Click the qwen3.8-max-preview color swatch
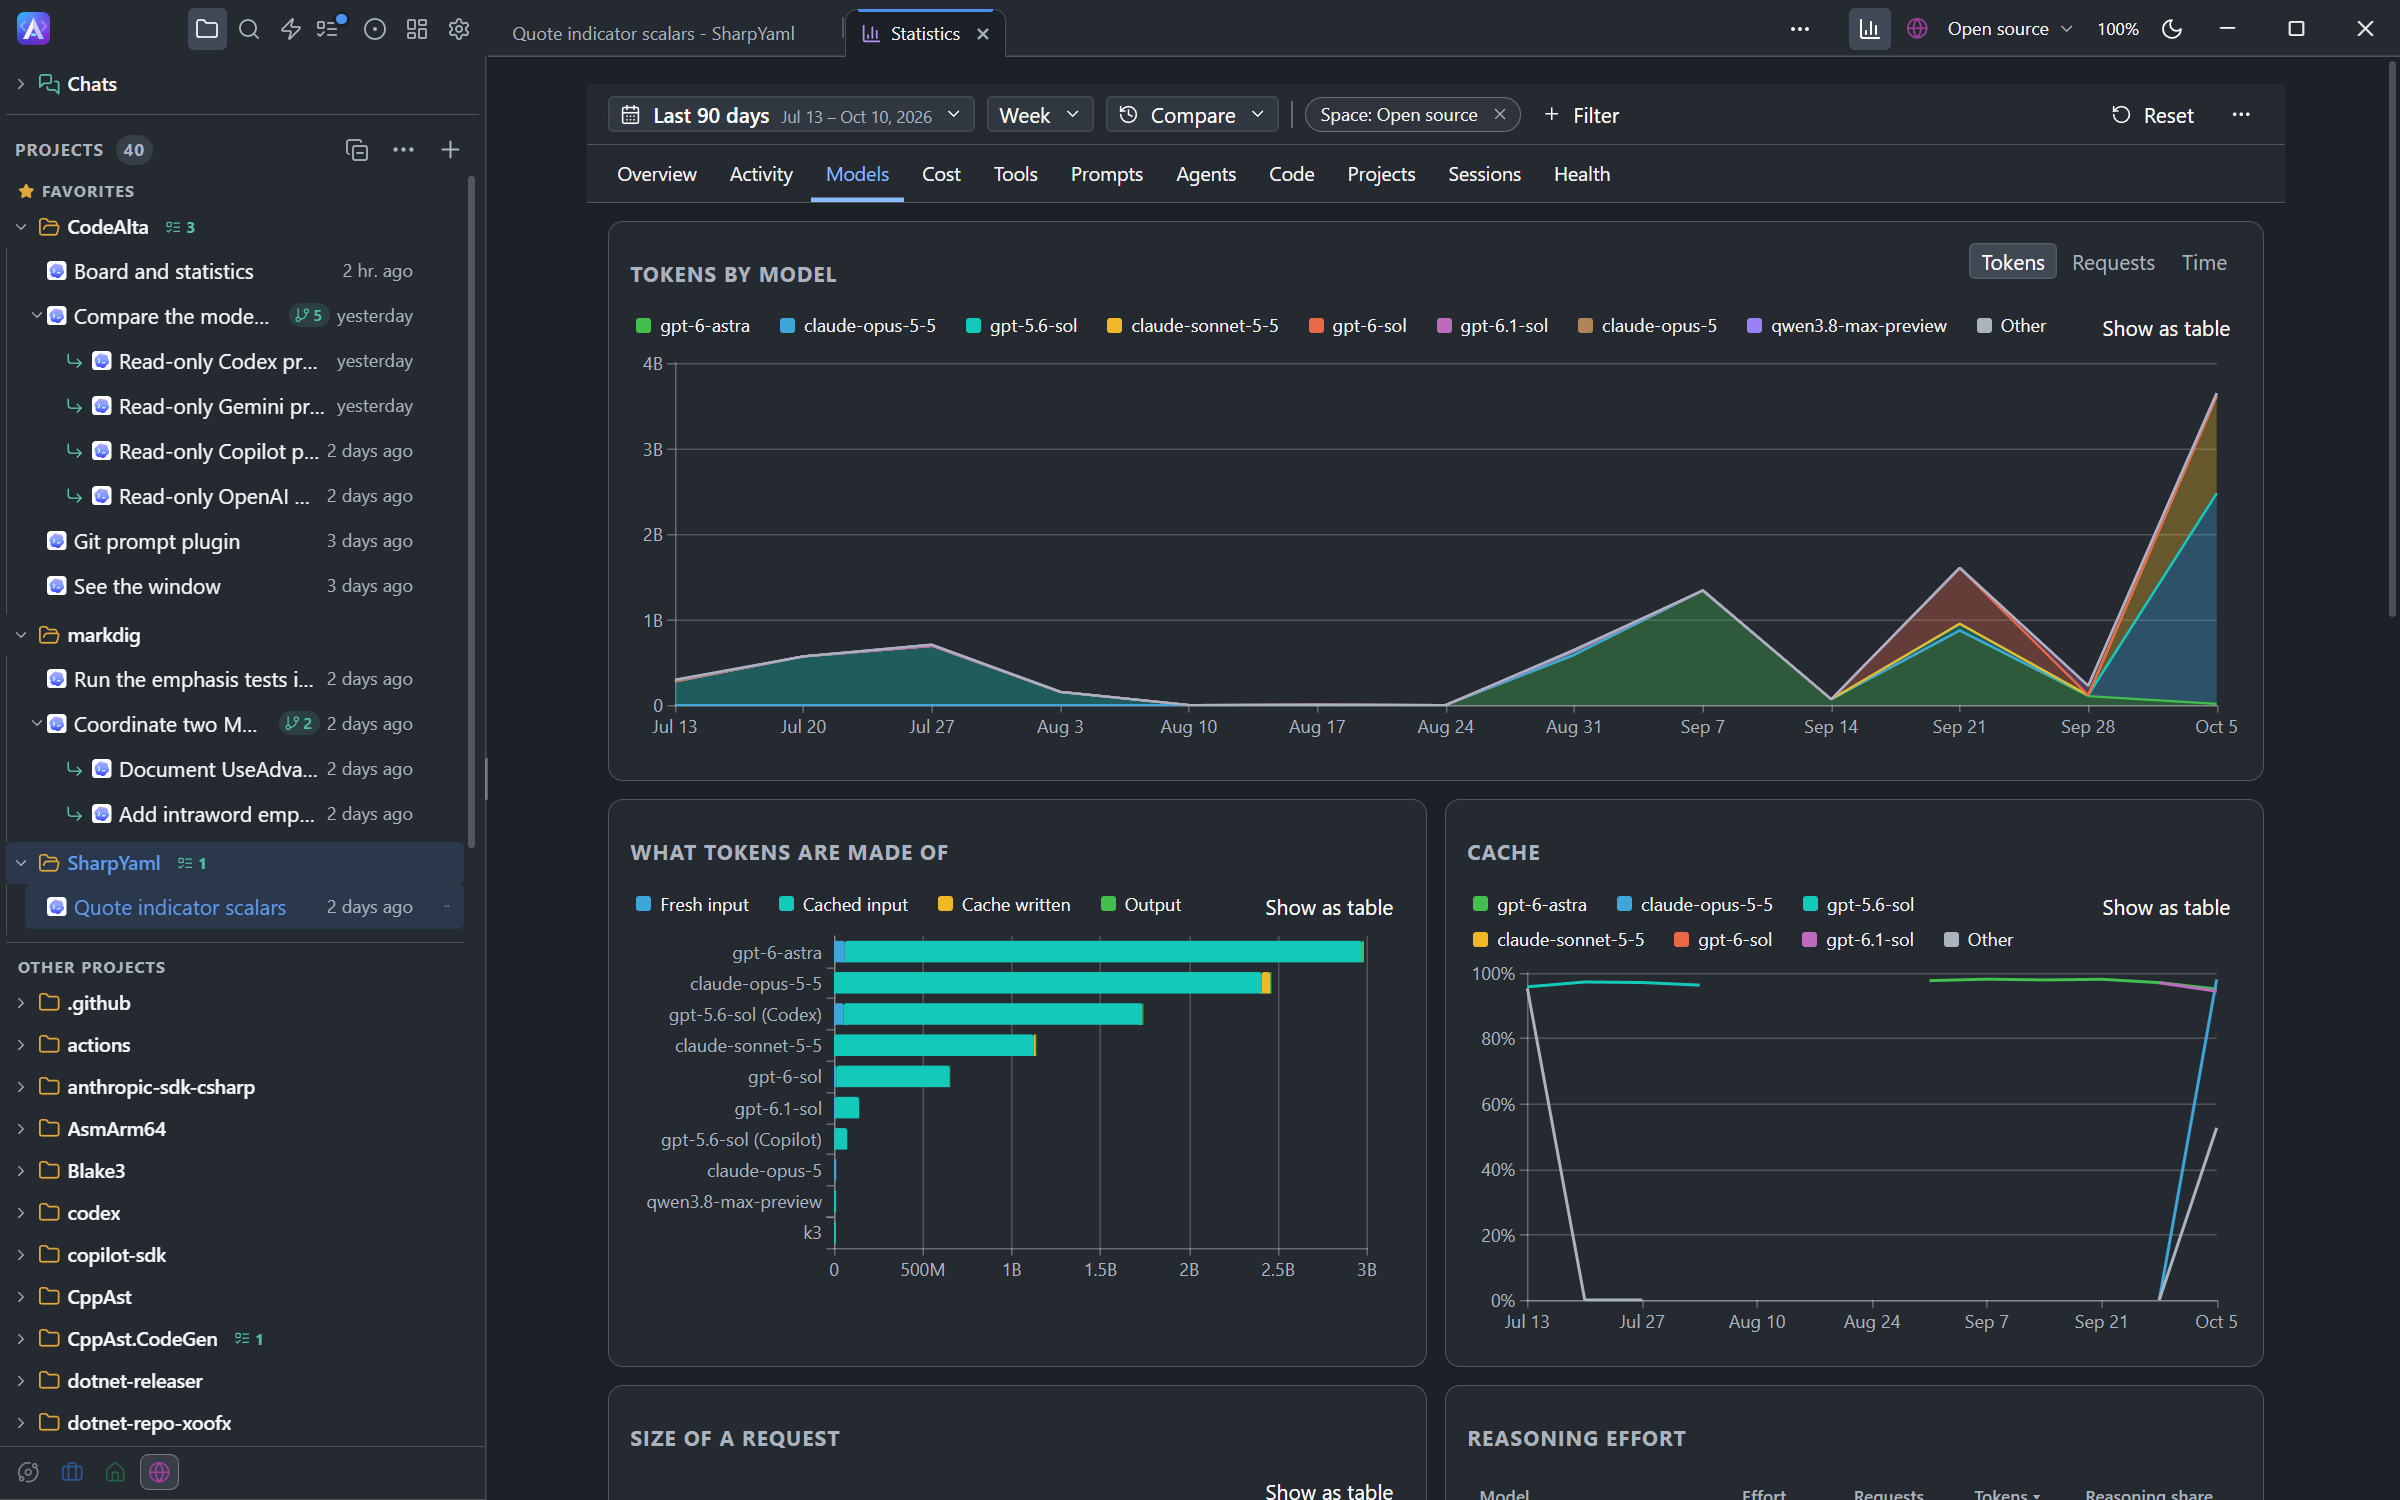Screen dimensions: 2400x1500 [1754, 325]
